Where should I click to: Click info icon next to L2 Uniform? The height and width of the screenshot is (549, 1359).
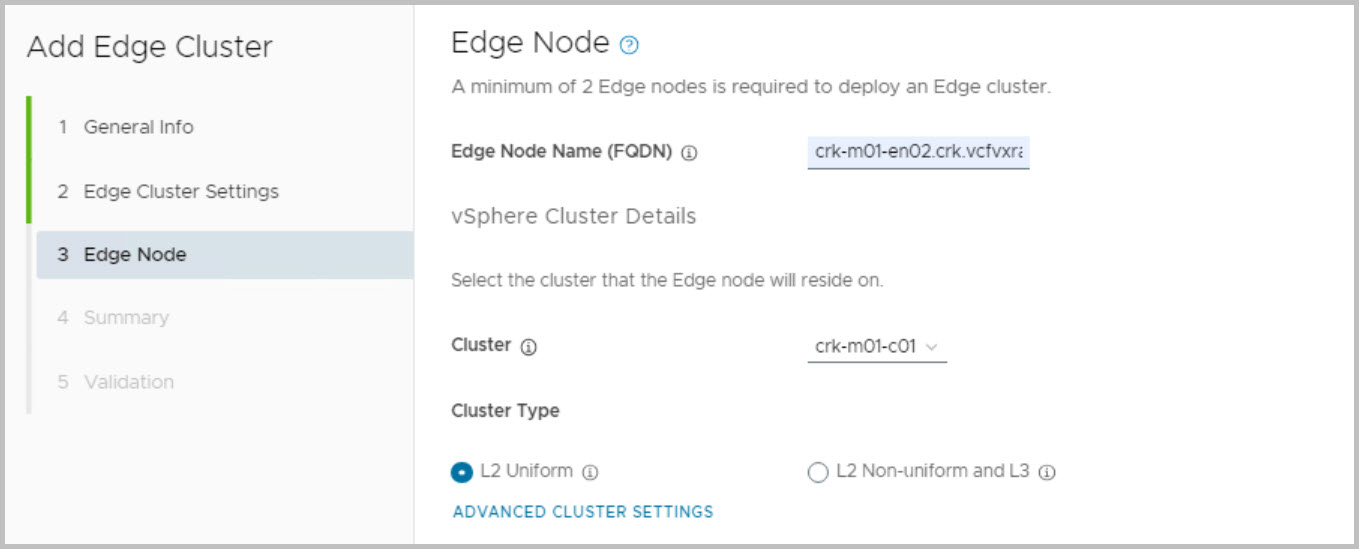point(590,472)
